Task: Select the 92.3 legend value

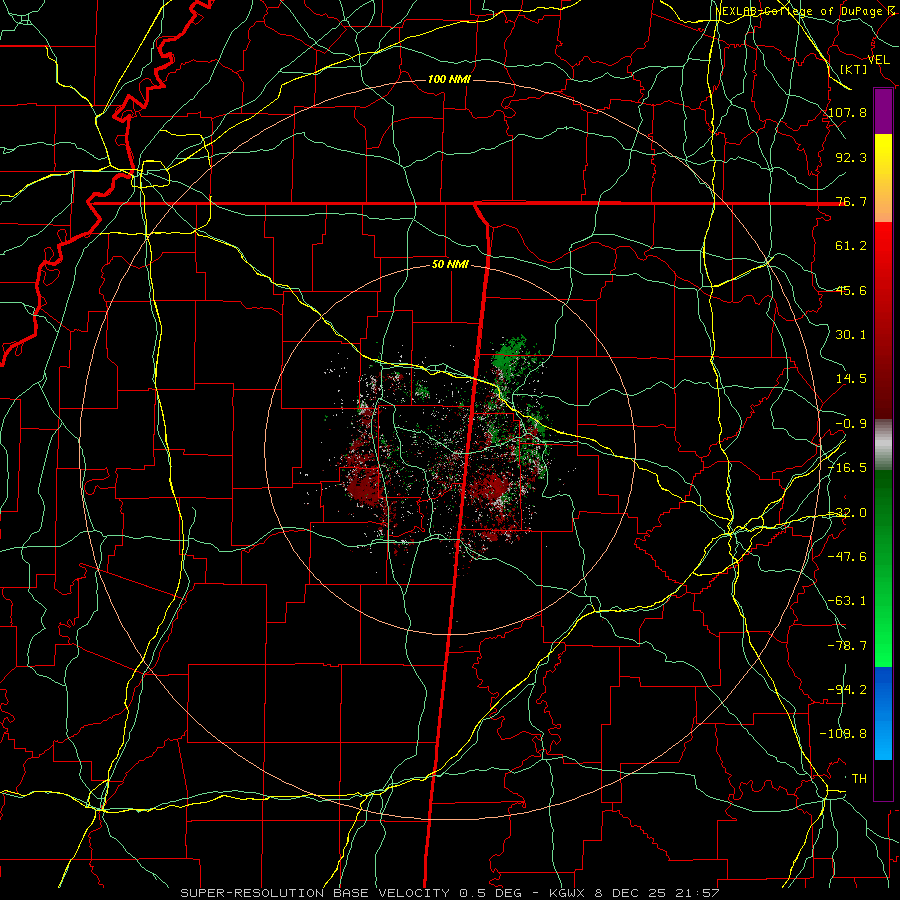Action: coord(851,157)
